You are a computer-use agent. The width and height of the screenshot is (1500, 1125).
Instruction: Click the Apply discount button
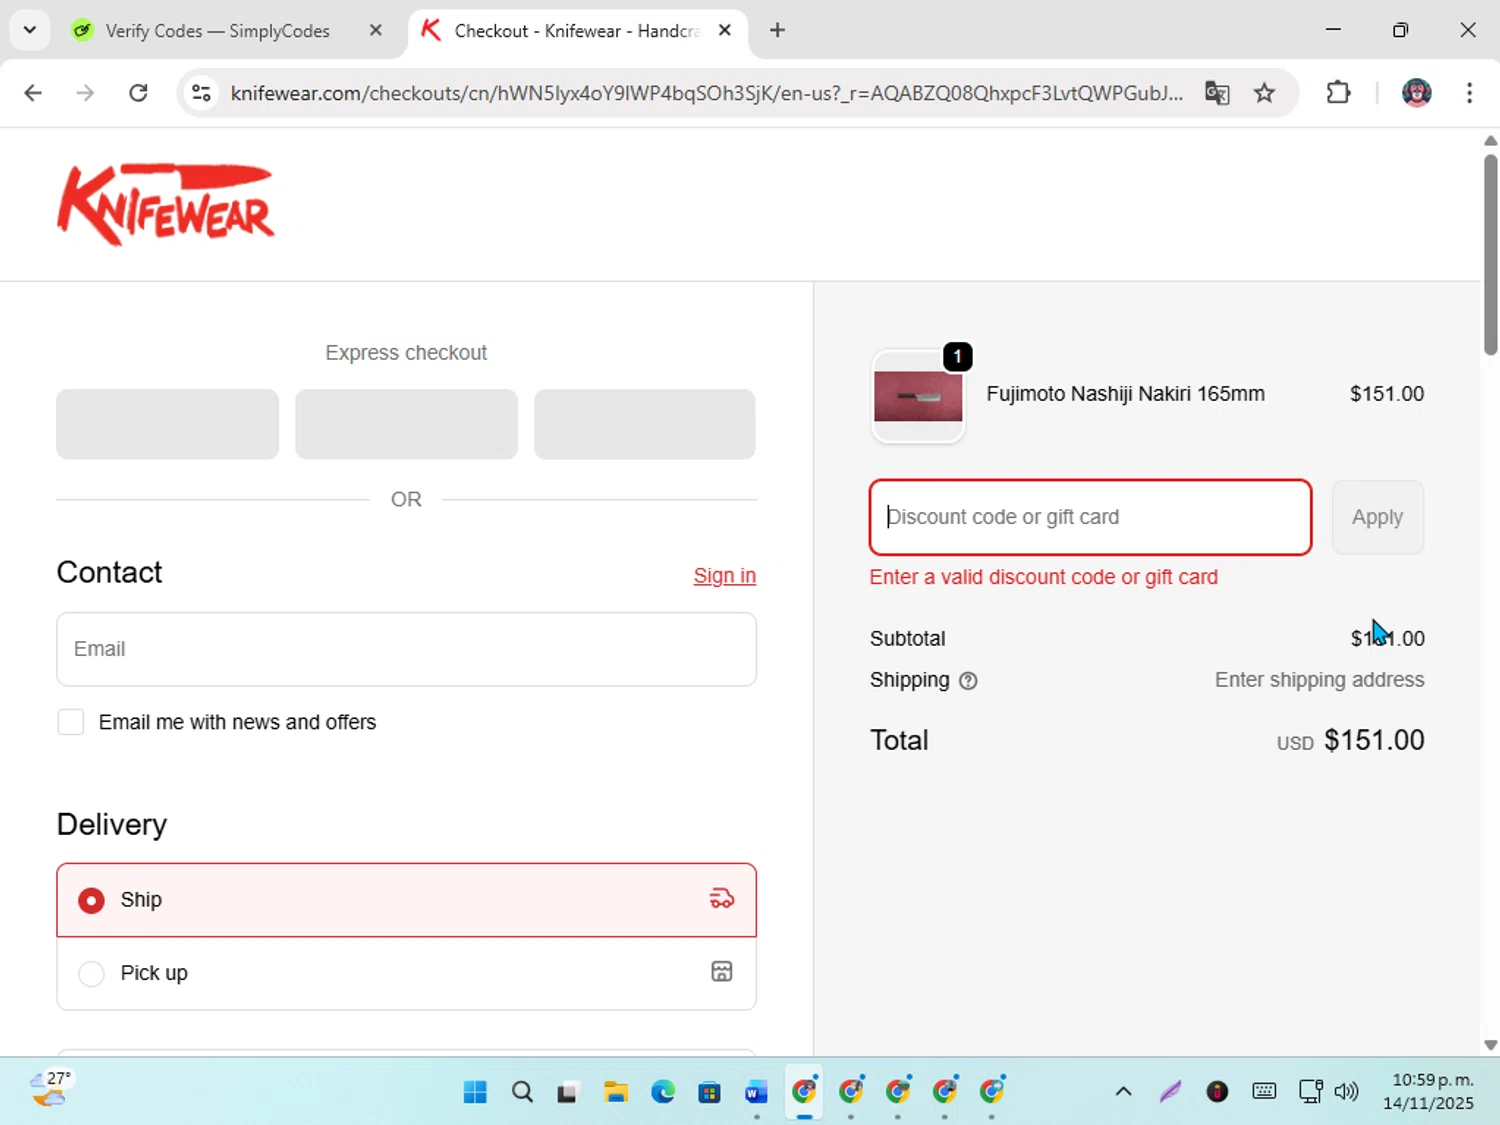point(1377,517)
